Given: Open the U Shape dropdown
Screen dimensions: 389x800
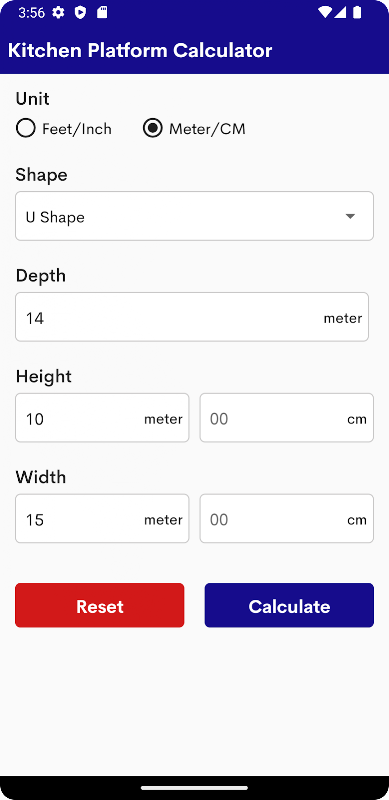Looking at the screenshot, I should point(194,216).
